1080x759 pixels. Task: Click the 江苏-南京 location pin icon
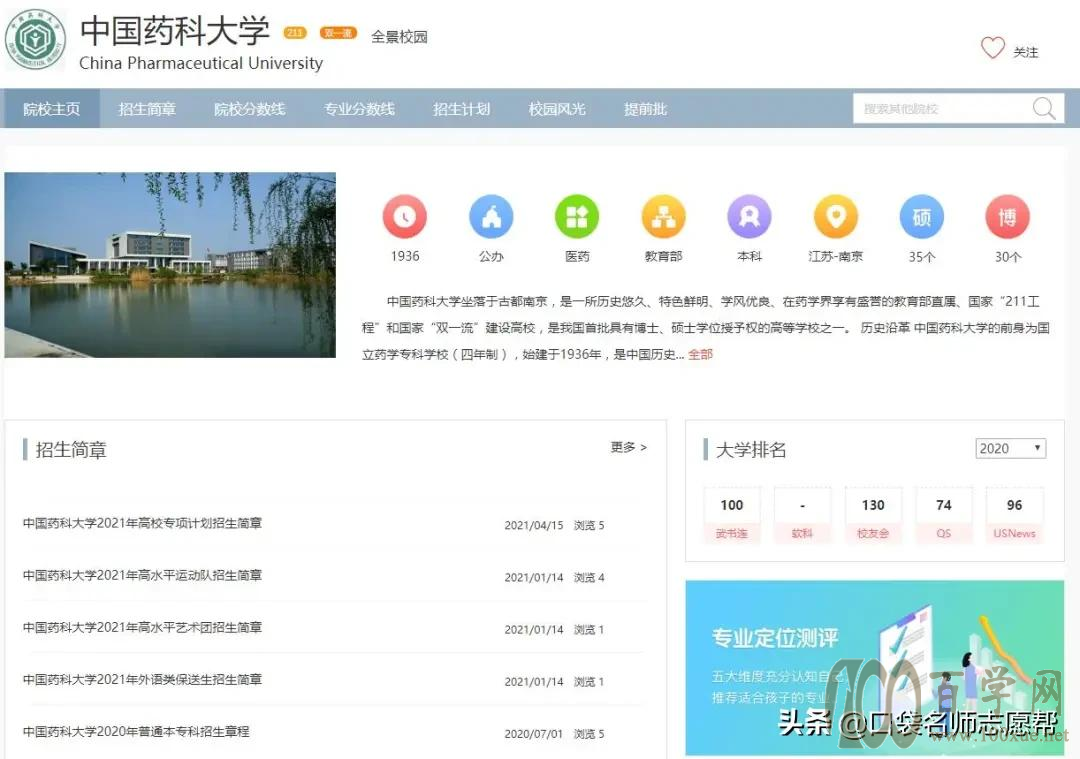tap(835, 216)
